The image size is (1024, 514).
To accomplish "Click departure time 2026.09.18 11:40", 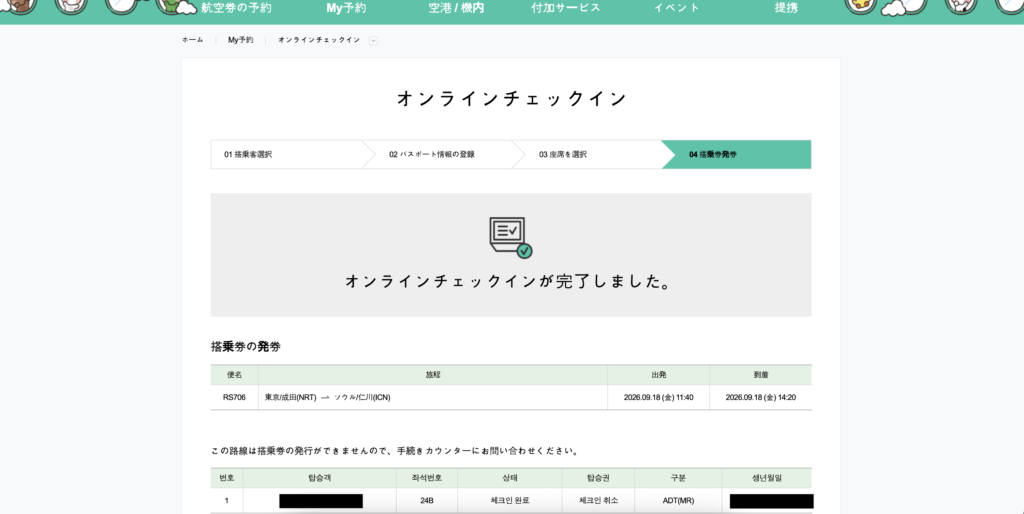I will pyautogui.click(x=658, y=397).
